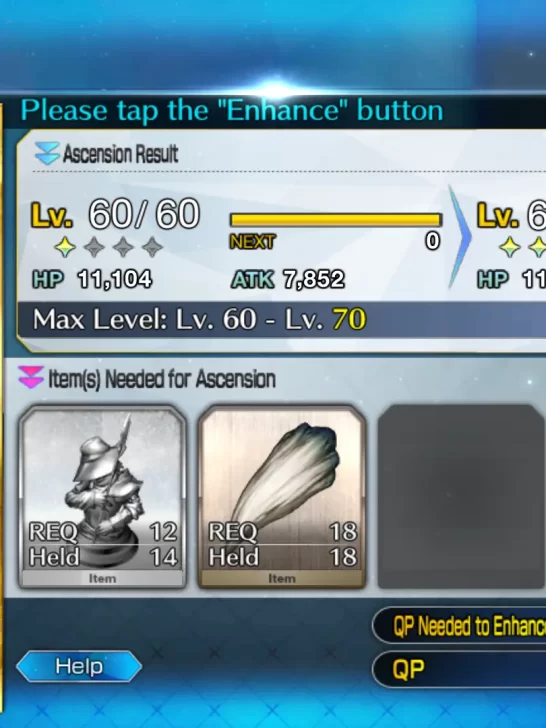
Task: Click the NEXT label under experience bar
Action: tap(253, 241)
